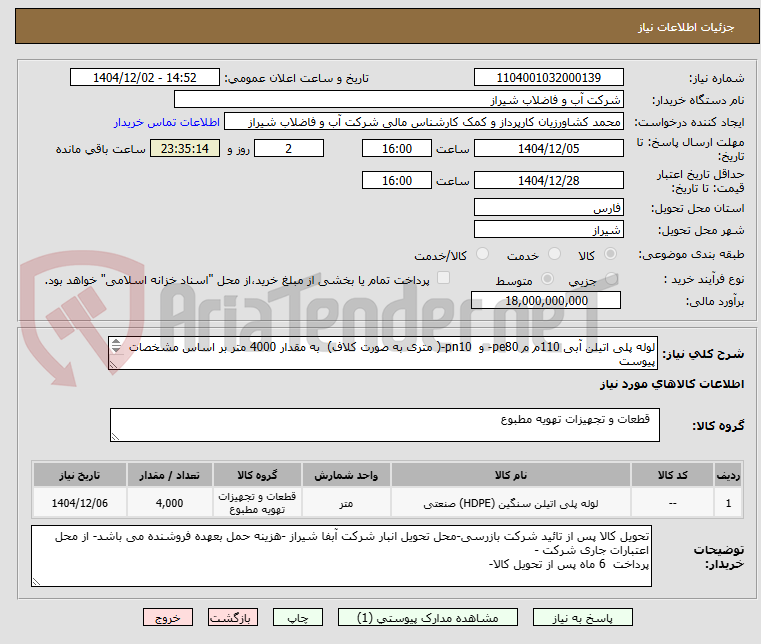Open the اطلاعات تماس خریدار link
The width and height of the screenshot is (761, 644).
pos(167,122)
